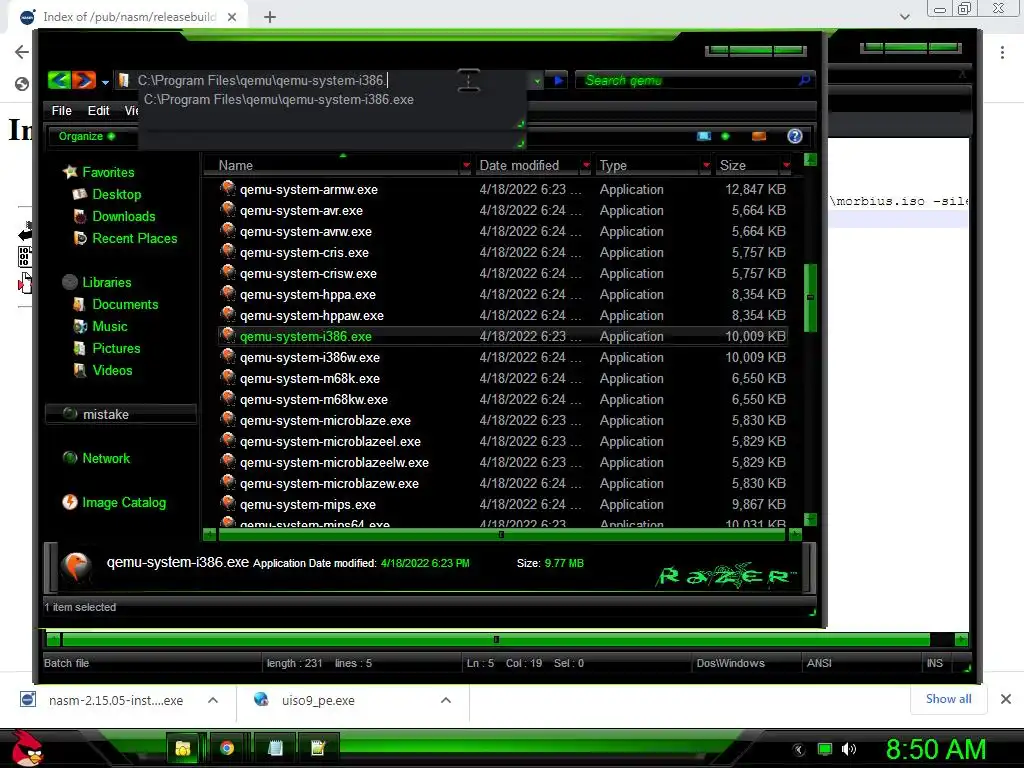The height and width of the screenshot is (768, 1024).
Task: Open Desktop in Favorites
Action: click(116, 195)
